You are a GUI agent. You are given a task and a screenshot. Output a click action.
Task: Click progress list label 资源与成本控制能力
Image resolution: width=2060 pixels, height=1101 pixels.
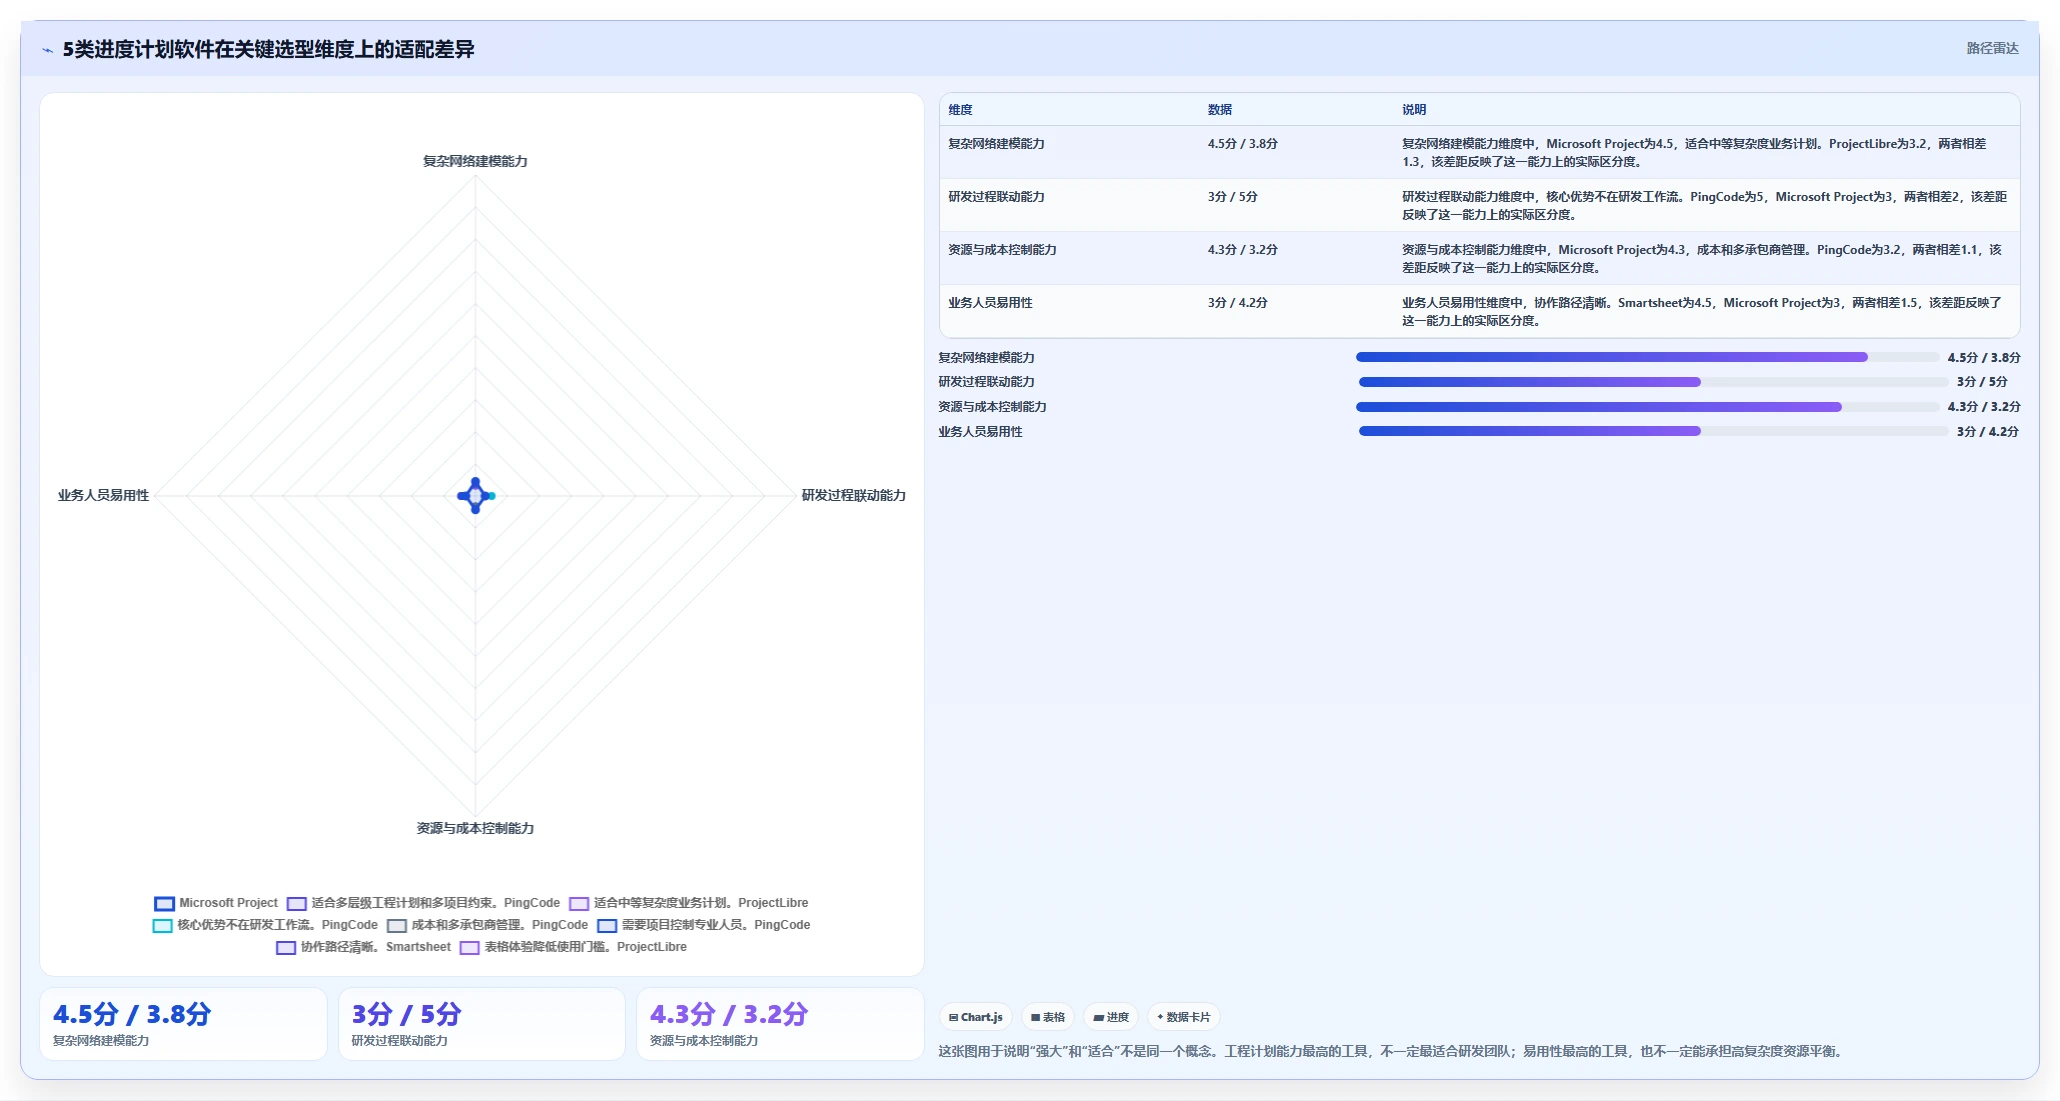992,407
